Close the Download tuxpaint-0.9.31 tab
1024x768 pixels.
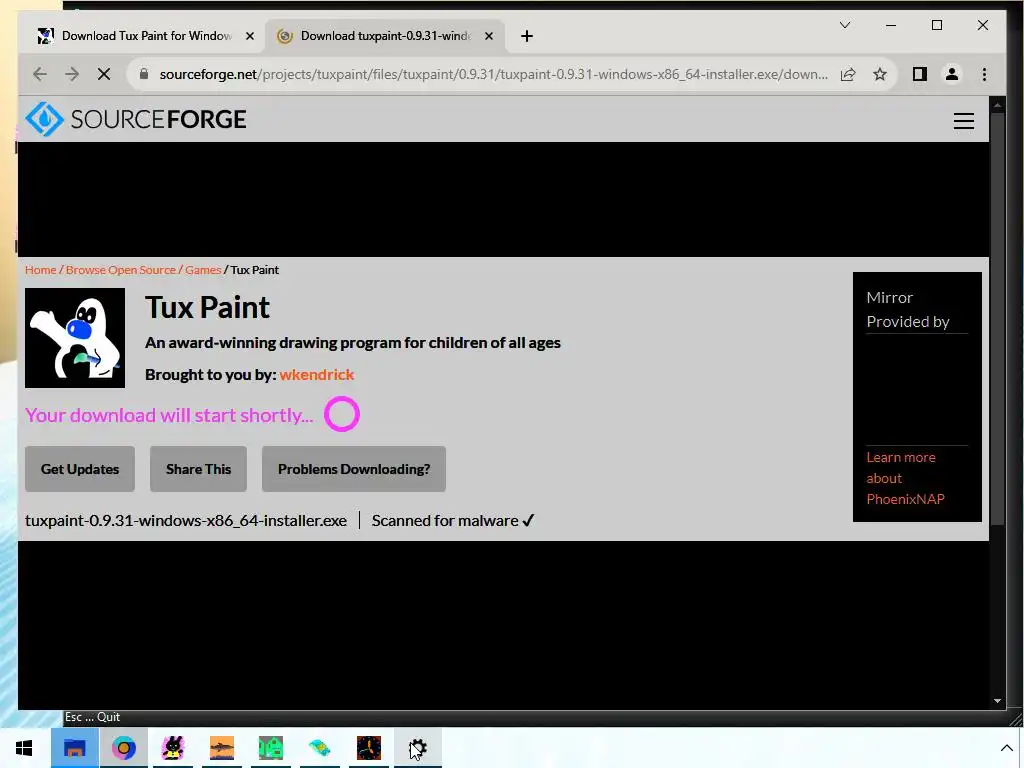click(488, 36)
